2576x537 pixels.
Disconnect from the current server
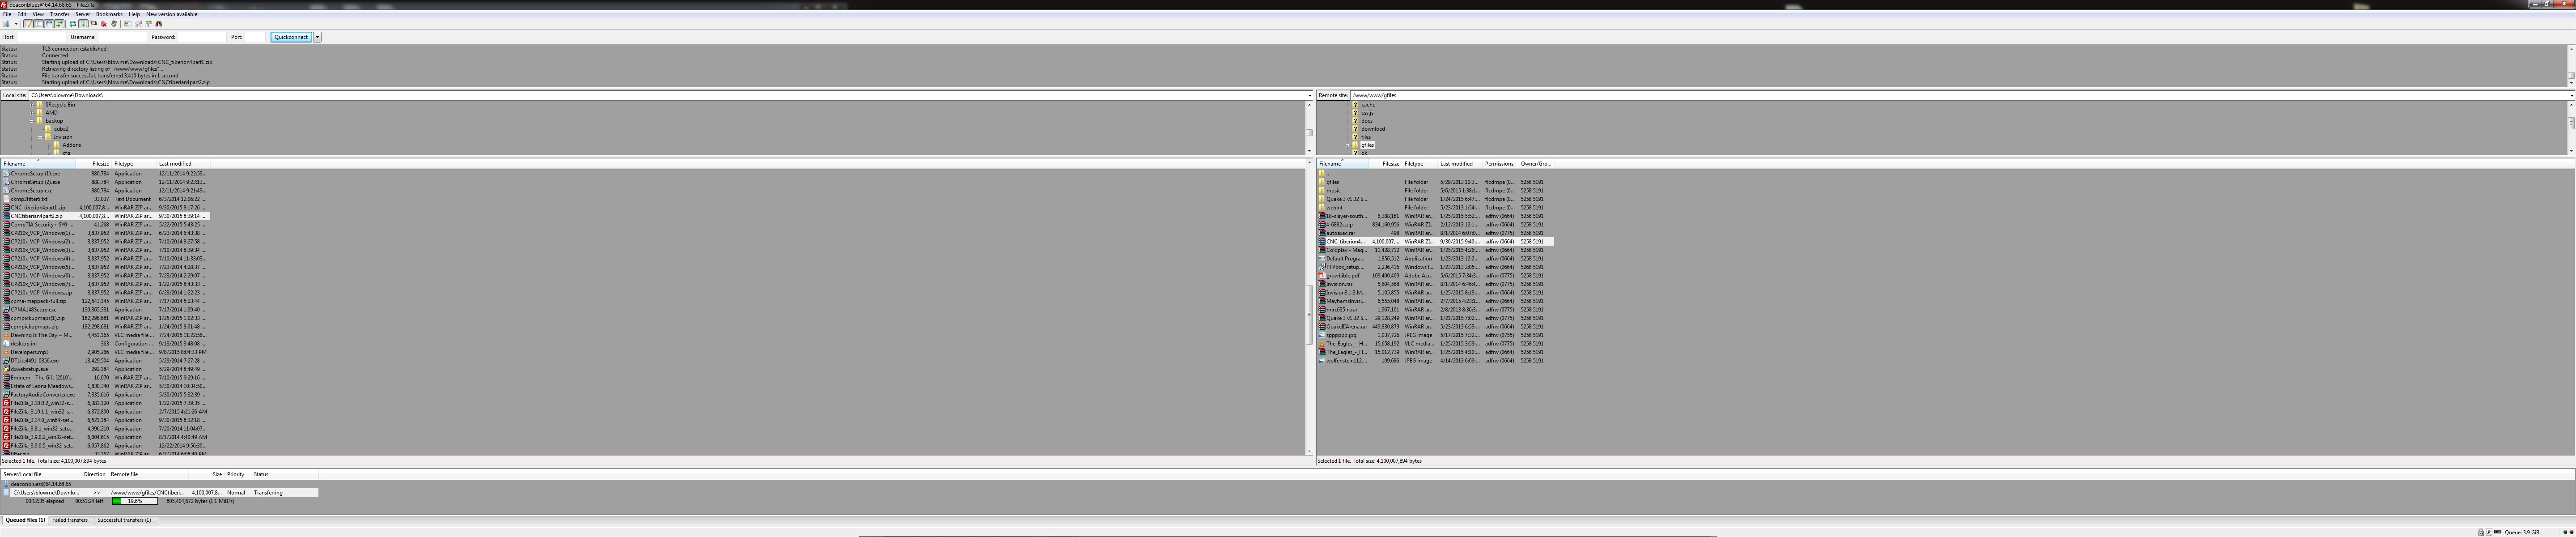point(104,24)
